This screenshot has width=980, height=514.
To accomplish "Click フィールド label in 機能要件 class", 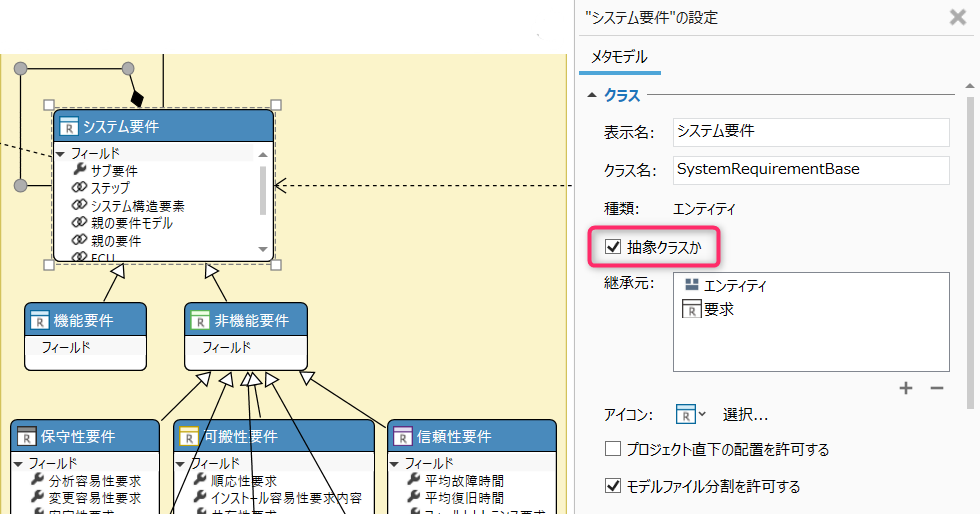I will [66, 347].
